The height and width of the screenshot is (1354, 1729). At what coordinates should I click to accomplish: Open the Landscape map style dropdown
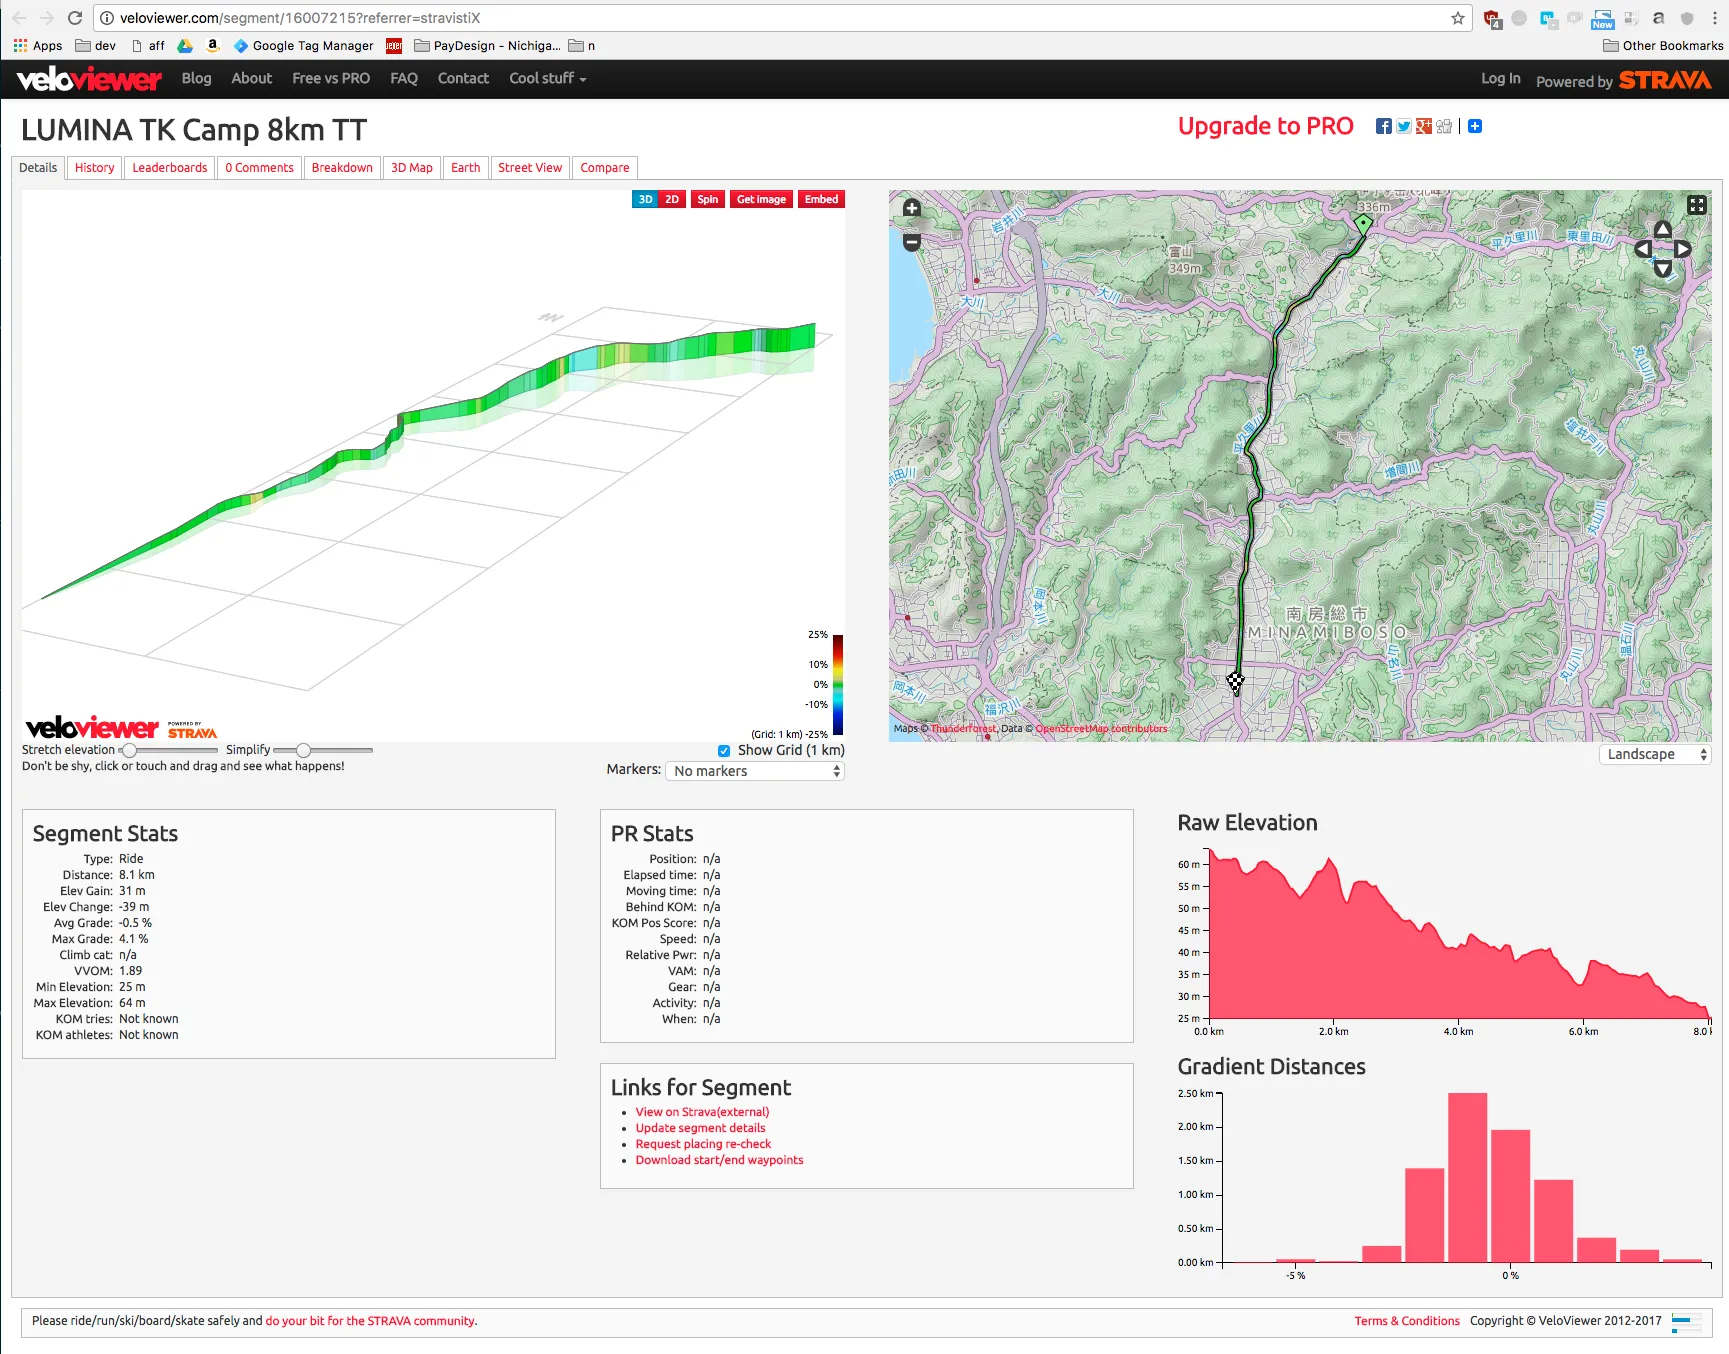point(1655,755)
